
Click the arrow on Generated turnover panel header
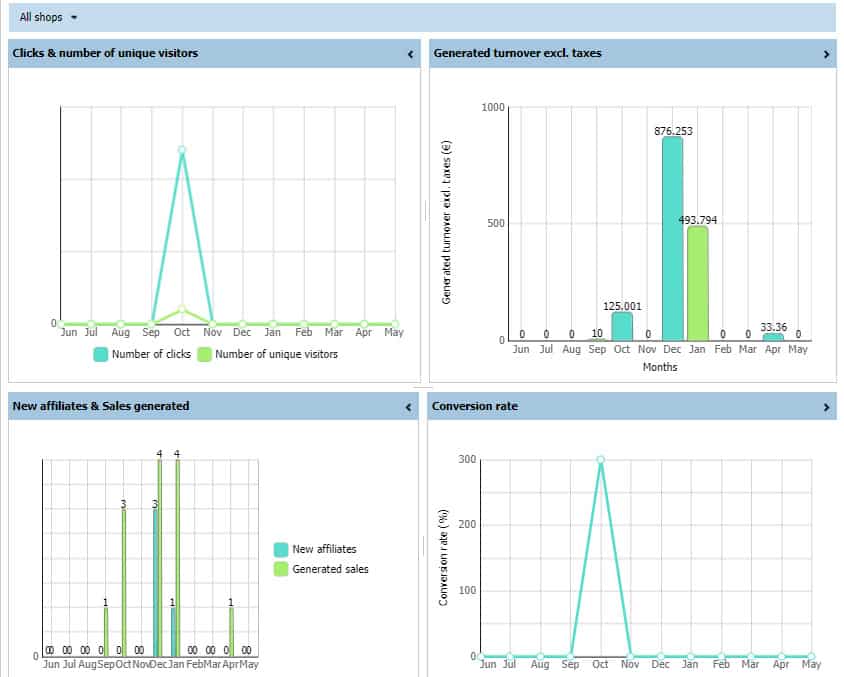[x=826, y=54]
